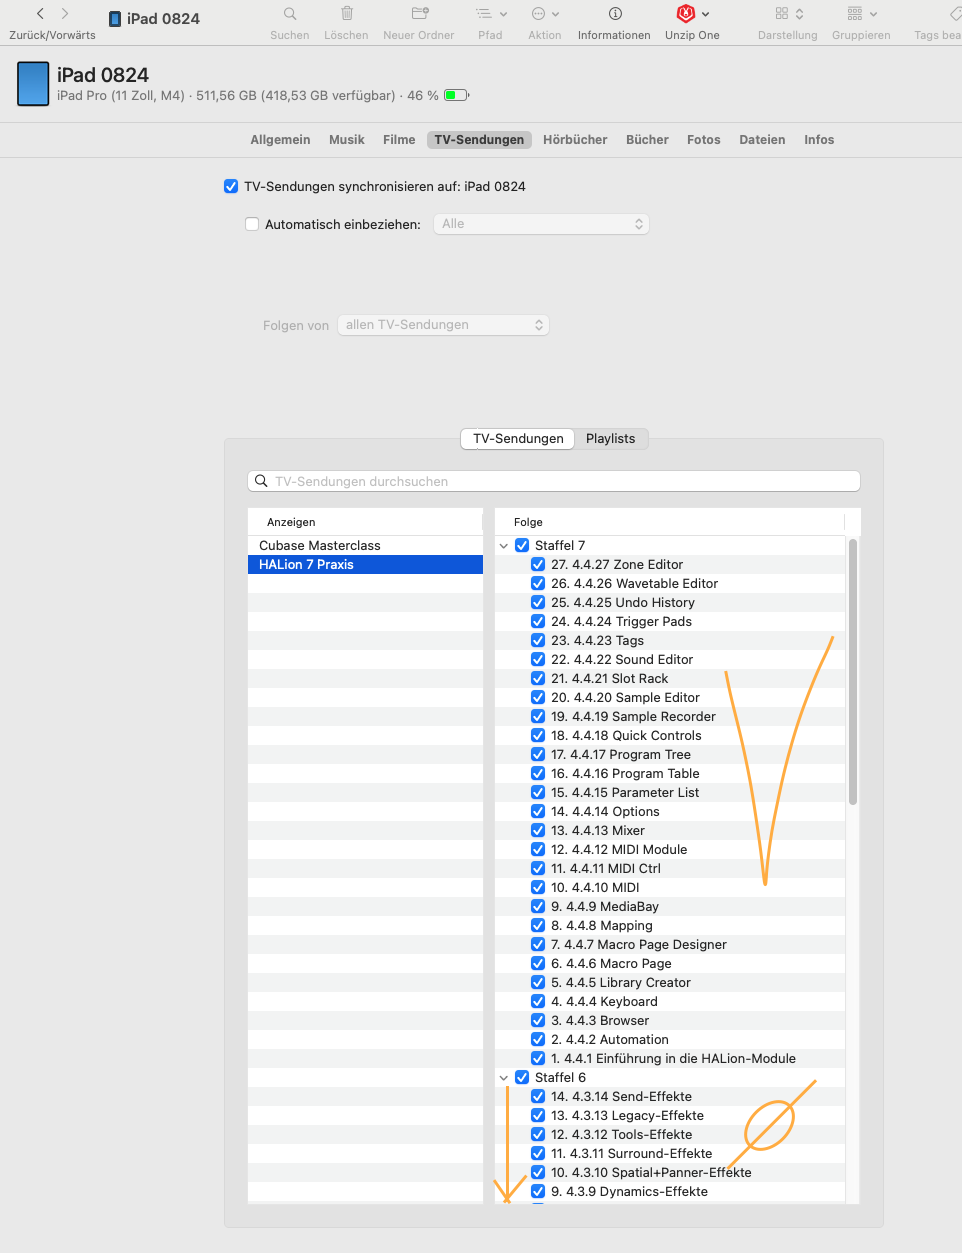Viewport: 962px width, 1253px height.
Task: Uncheck 4.4.26 Wavetable Editor episode
Action: click(x=538, y=583)
